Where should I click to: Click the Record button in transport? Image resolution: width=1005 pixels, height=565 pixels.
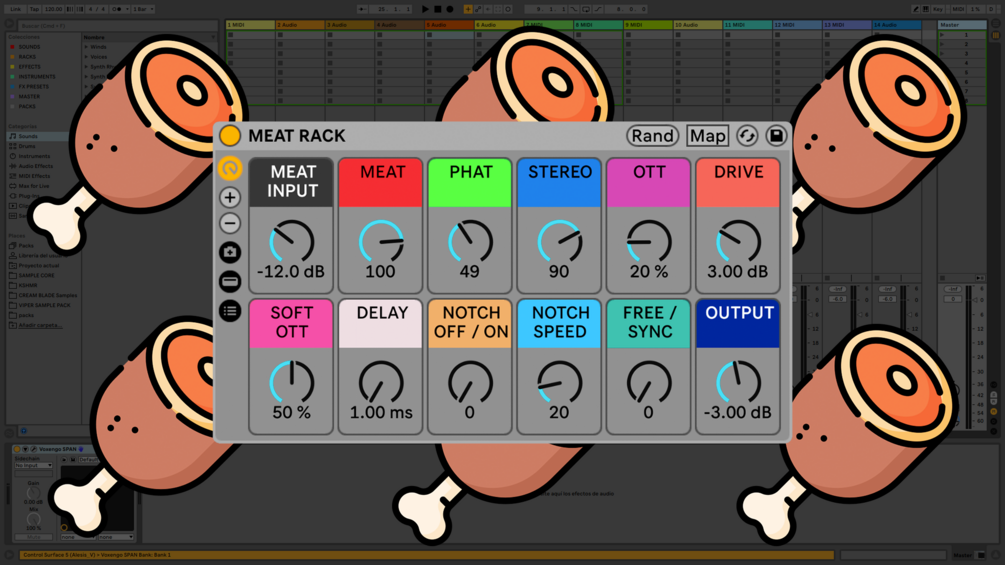(450, 10)
